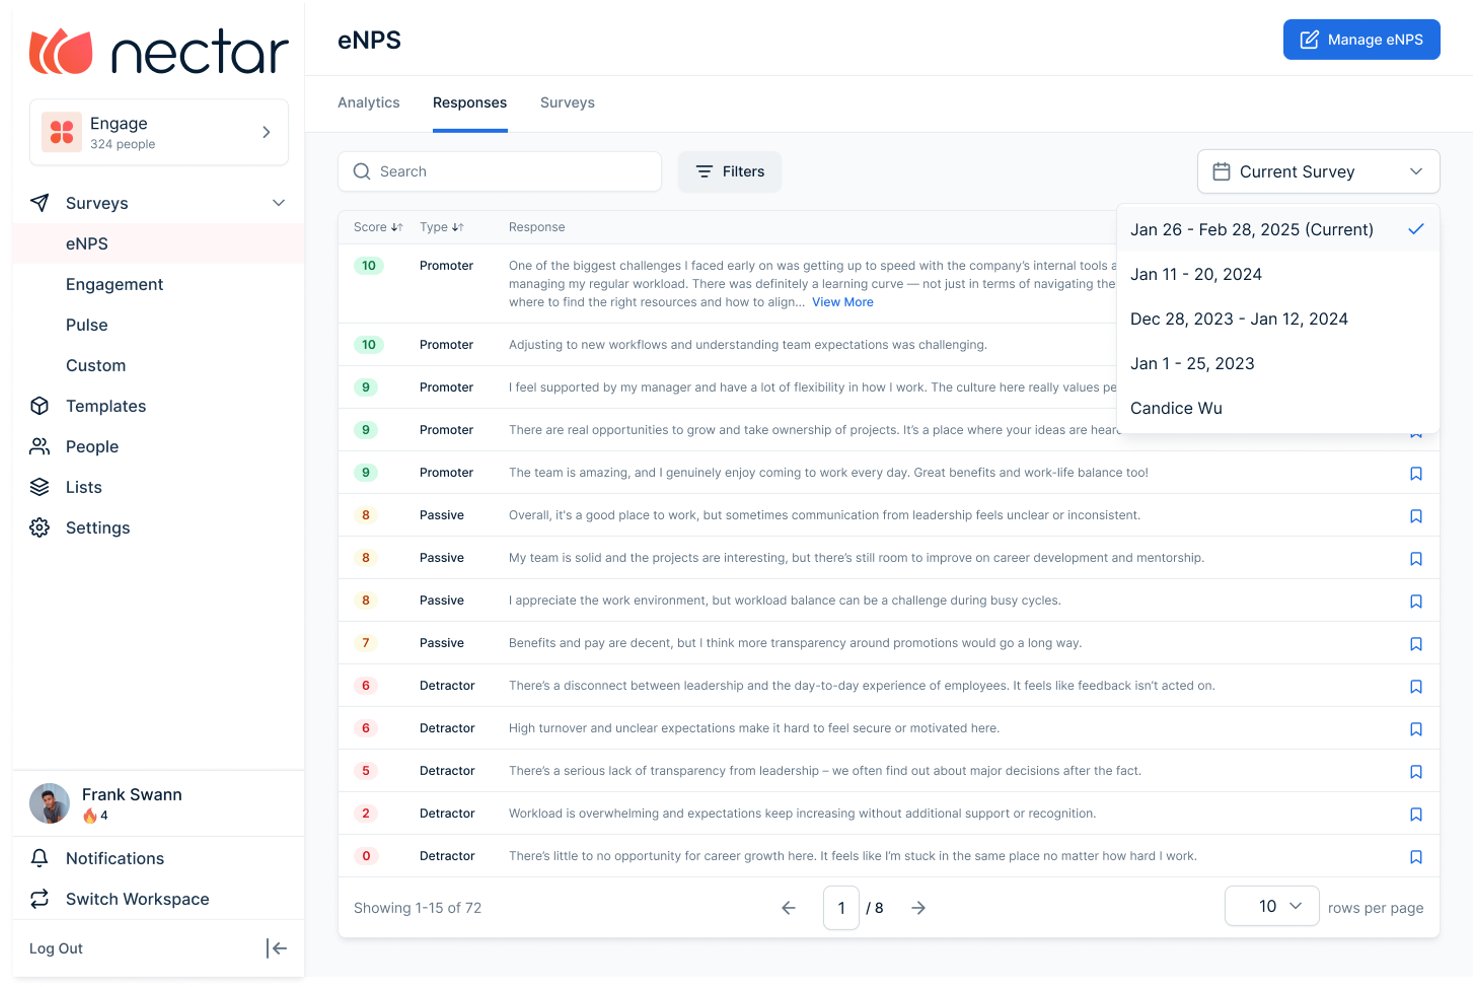Click View More link in first response
This screenshot has height=987, width=1480.
point(842,302)
